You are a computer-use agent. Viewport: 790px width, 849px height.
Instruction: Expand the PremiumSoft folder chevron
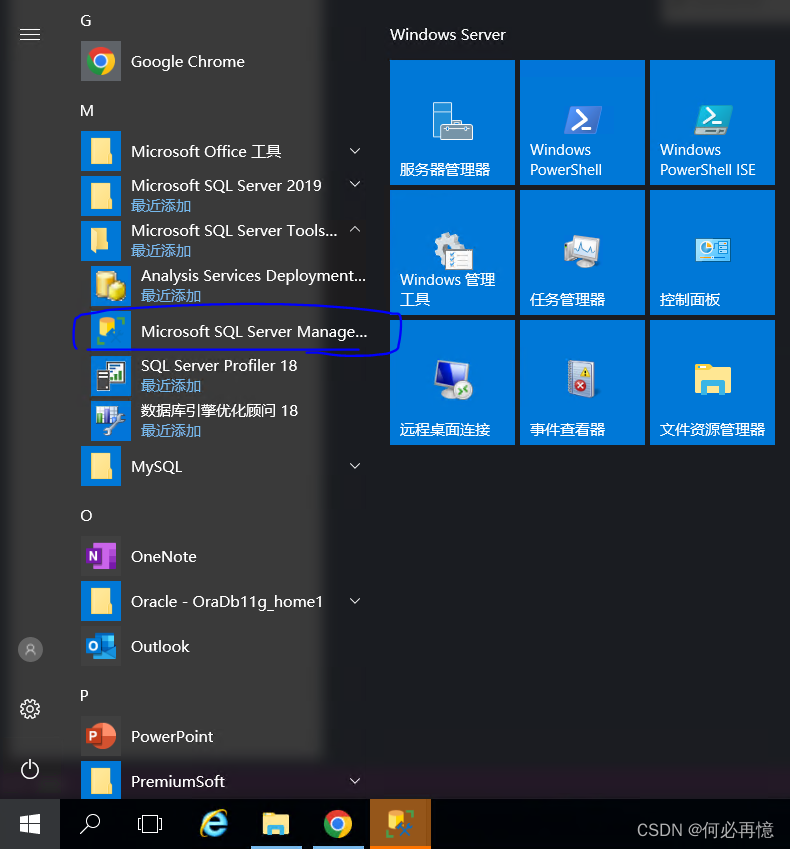(x=355, y=781)
